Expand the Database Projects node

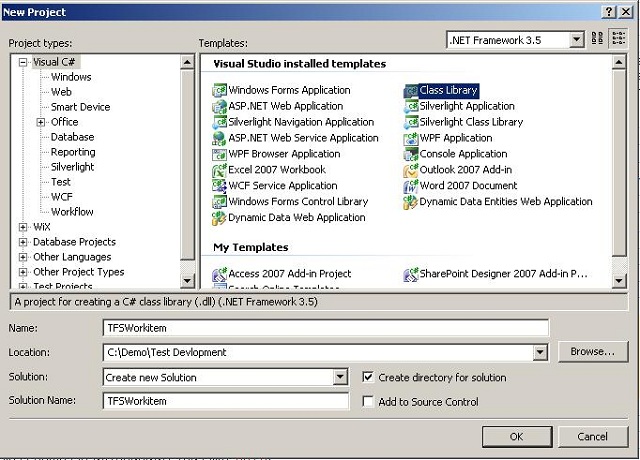pos(23,242)
